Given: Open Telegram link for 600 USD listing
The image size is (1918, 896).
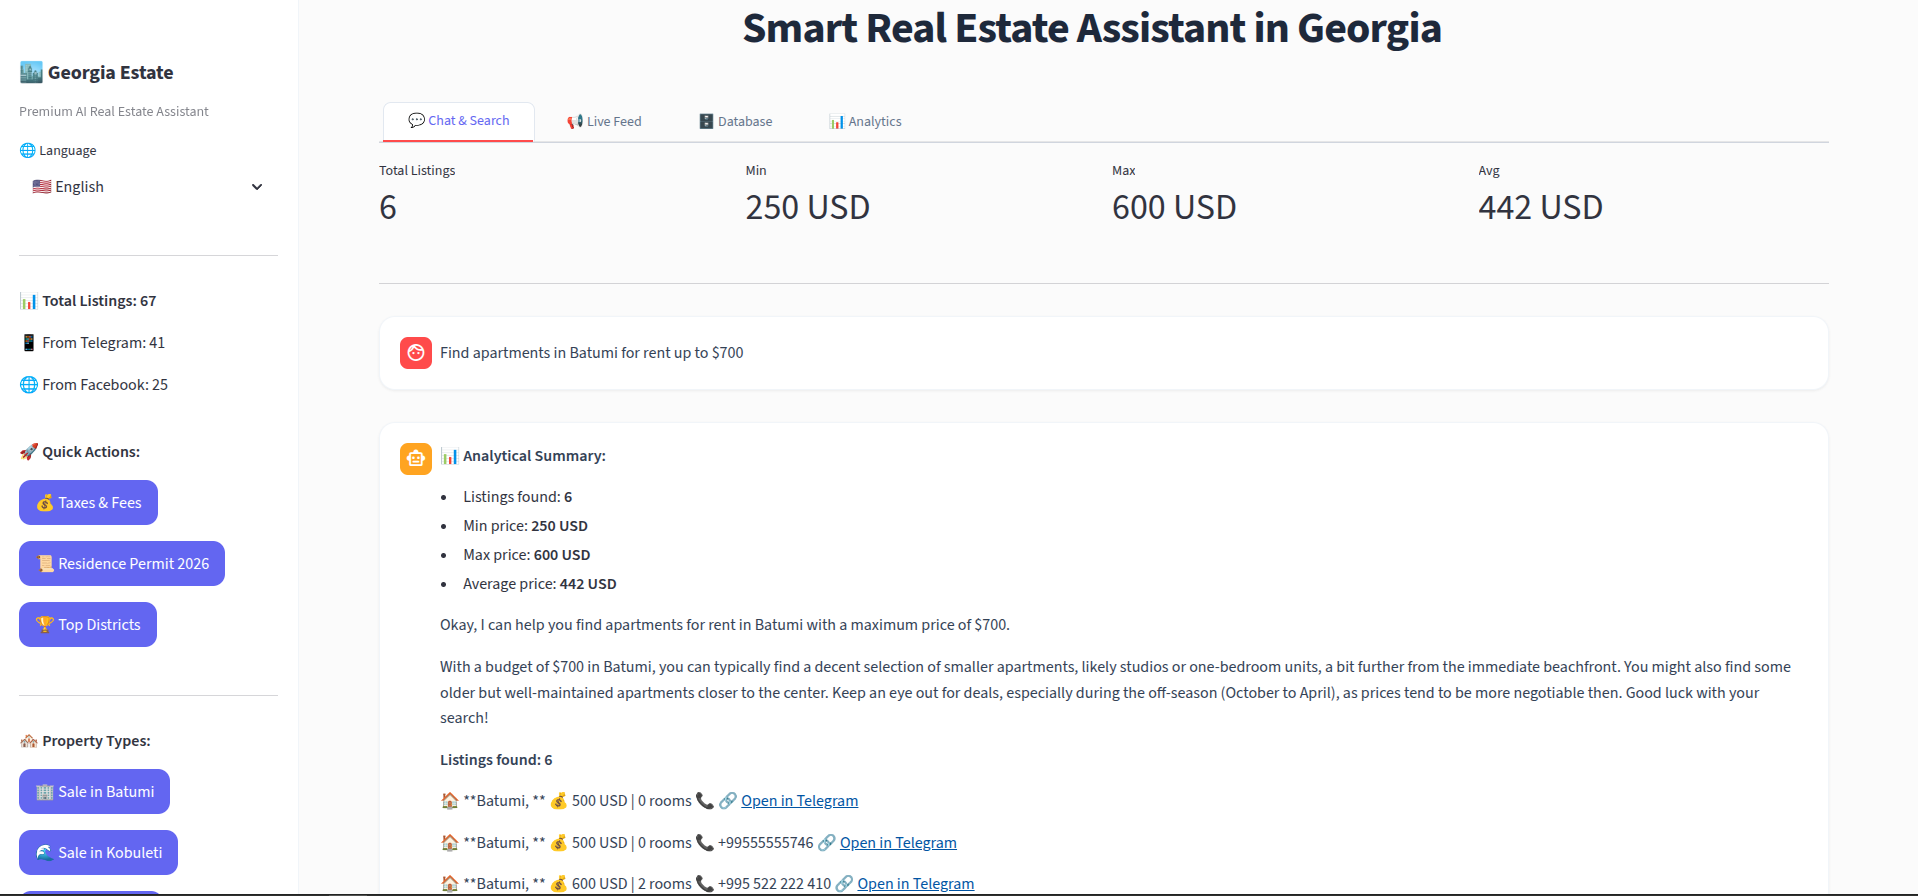Looking at the screenshot, I should [915, 884].
